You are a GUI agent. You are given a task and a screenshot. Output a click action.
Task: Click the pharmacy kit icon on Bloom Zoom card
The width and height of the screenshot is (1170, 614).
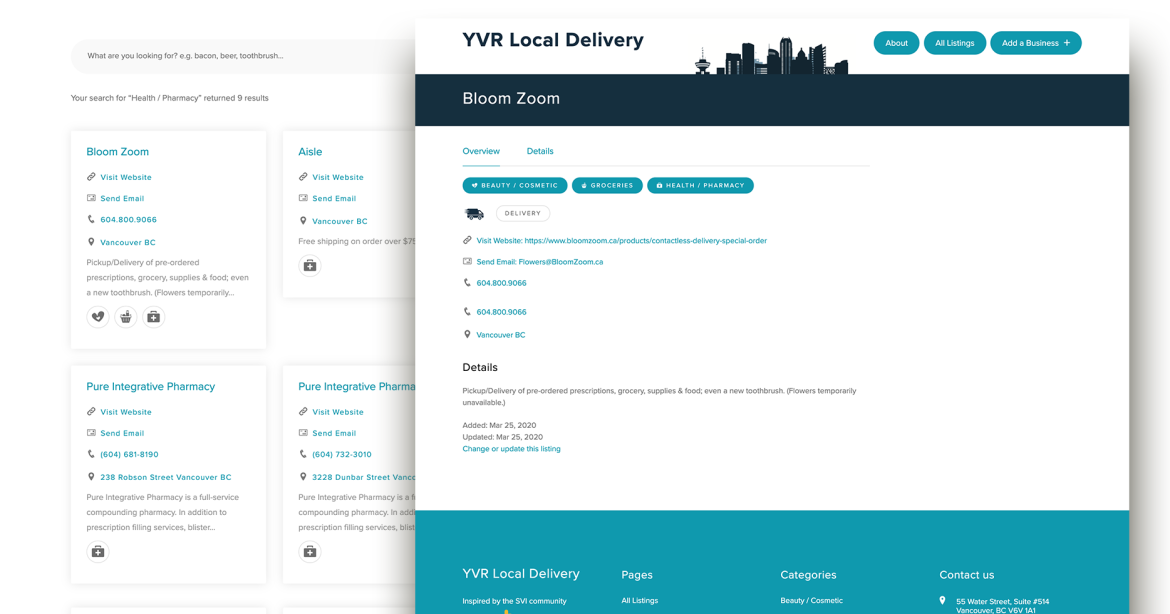(x=154, y=317)
